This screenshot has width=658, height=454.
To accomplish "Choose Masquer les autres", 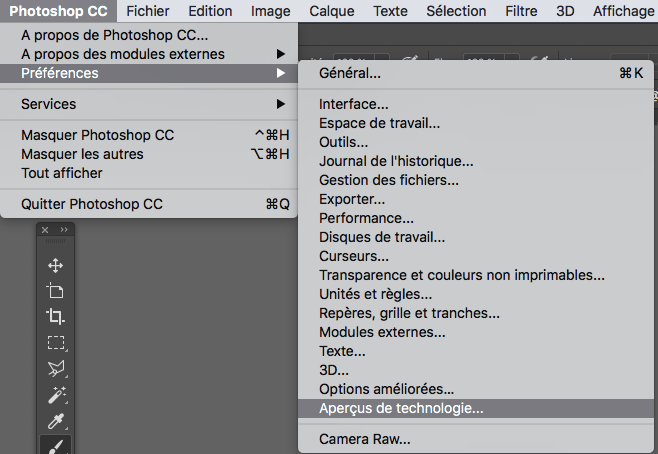I will coord(149,154).
